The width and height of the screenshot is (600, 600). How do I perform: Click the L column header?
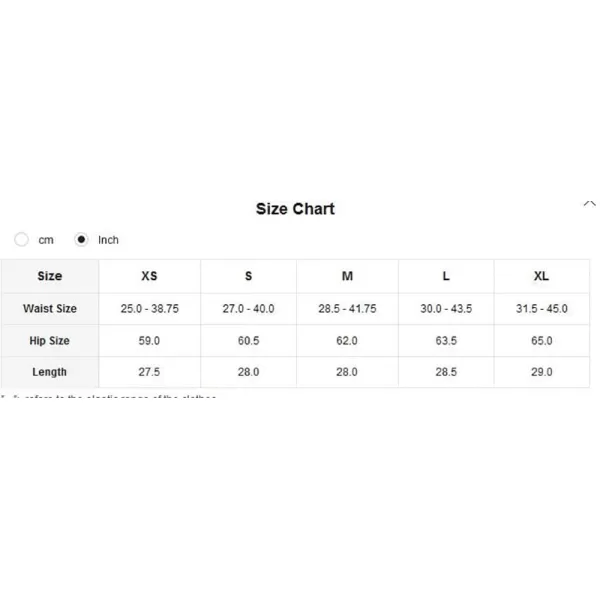click(446, 276)
